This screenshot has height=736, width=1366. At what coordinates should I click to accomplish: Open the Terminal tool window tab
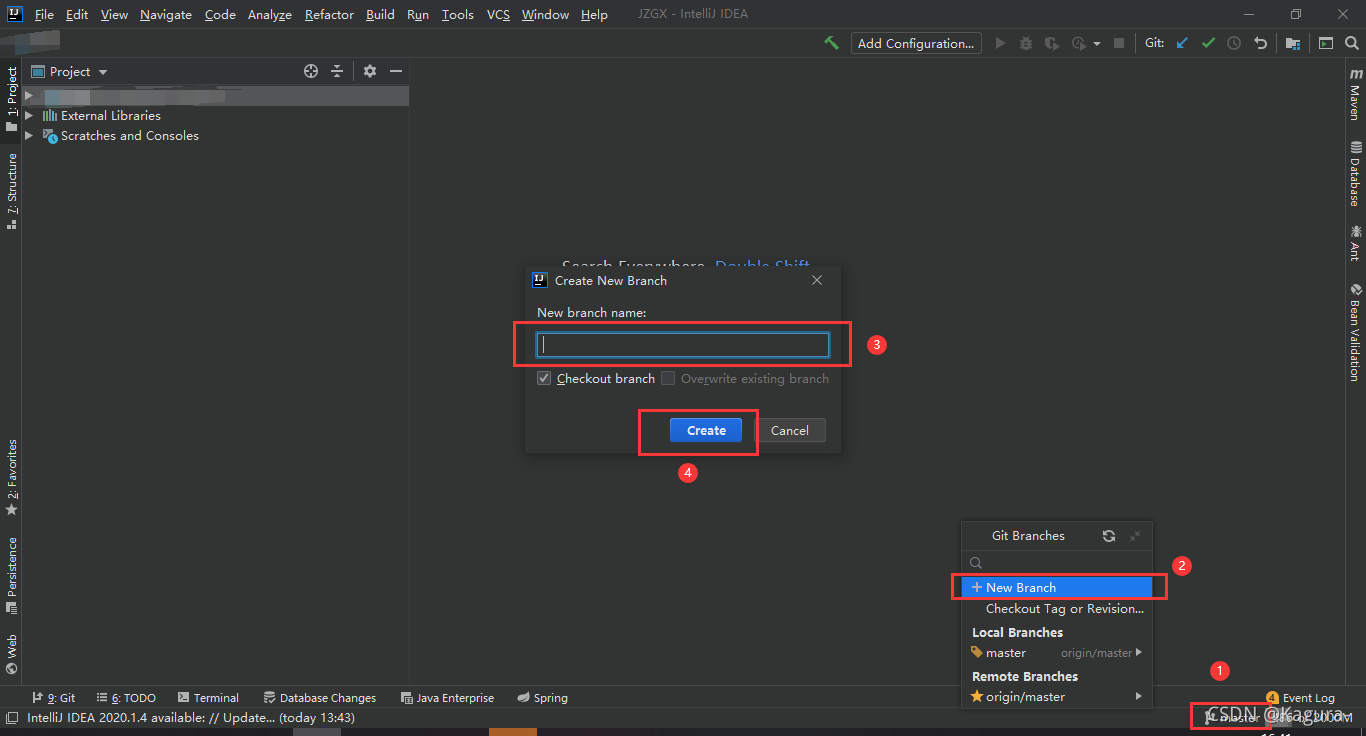pyautogui.click(x=208, y=698)
